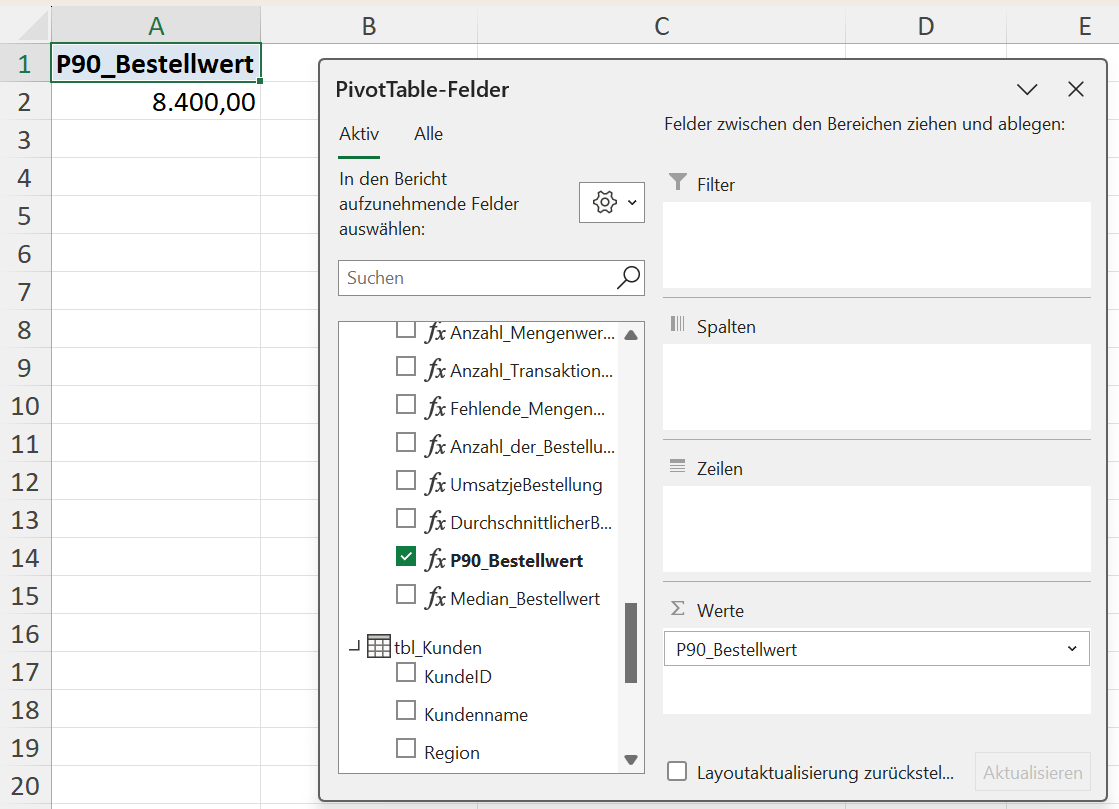Screen dimensions: 1119x809
Task: Click the fx icon beside UmsatzjeBestellung
Action: point(435,484)
